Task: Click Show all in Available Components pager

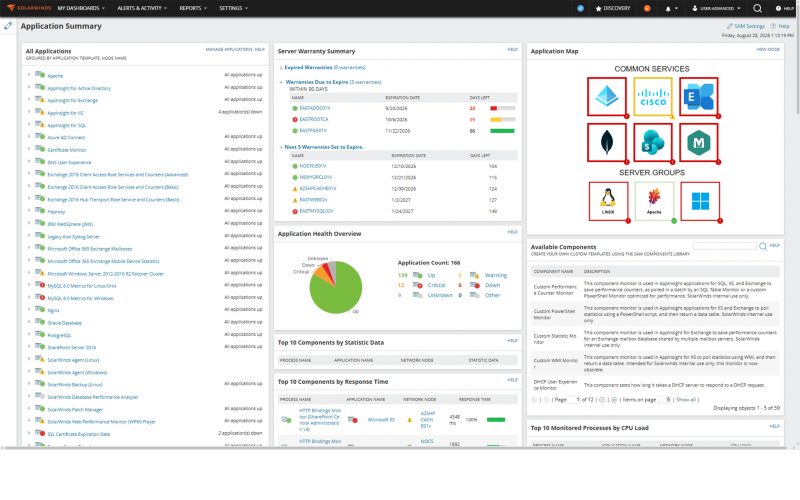Action: (686, 400)
